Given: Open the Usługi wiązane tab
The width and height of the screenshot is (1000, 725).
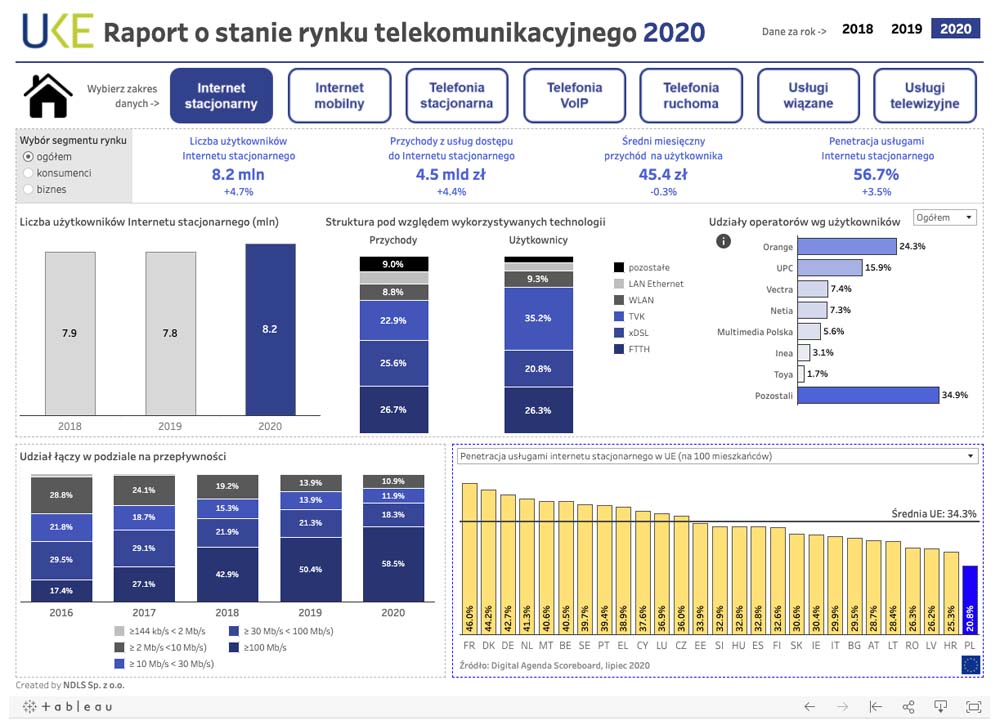Looking at the screenshot, I should pyautogui.click(x=808, y=96).
